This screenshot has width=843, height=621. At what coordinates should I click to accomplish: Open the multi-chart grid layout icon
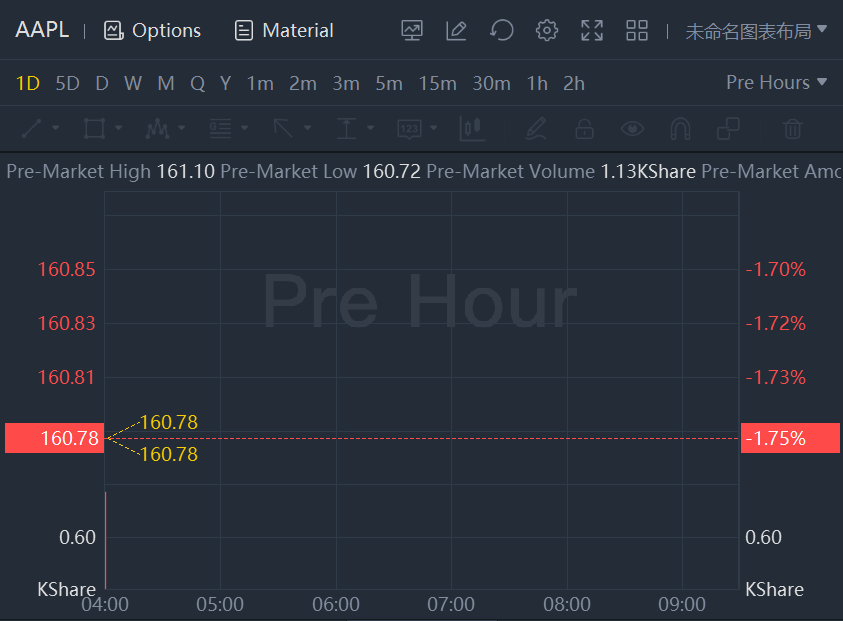point(637,30)
